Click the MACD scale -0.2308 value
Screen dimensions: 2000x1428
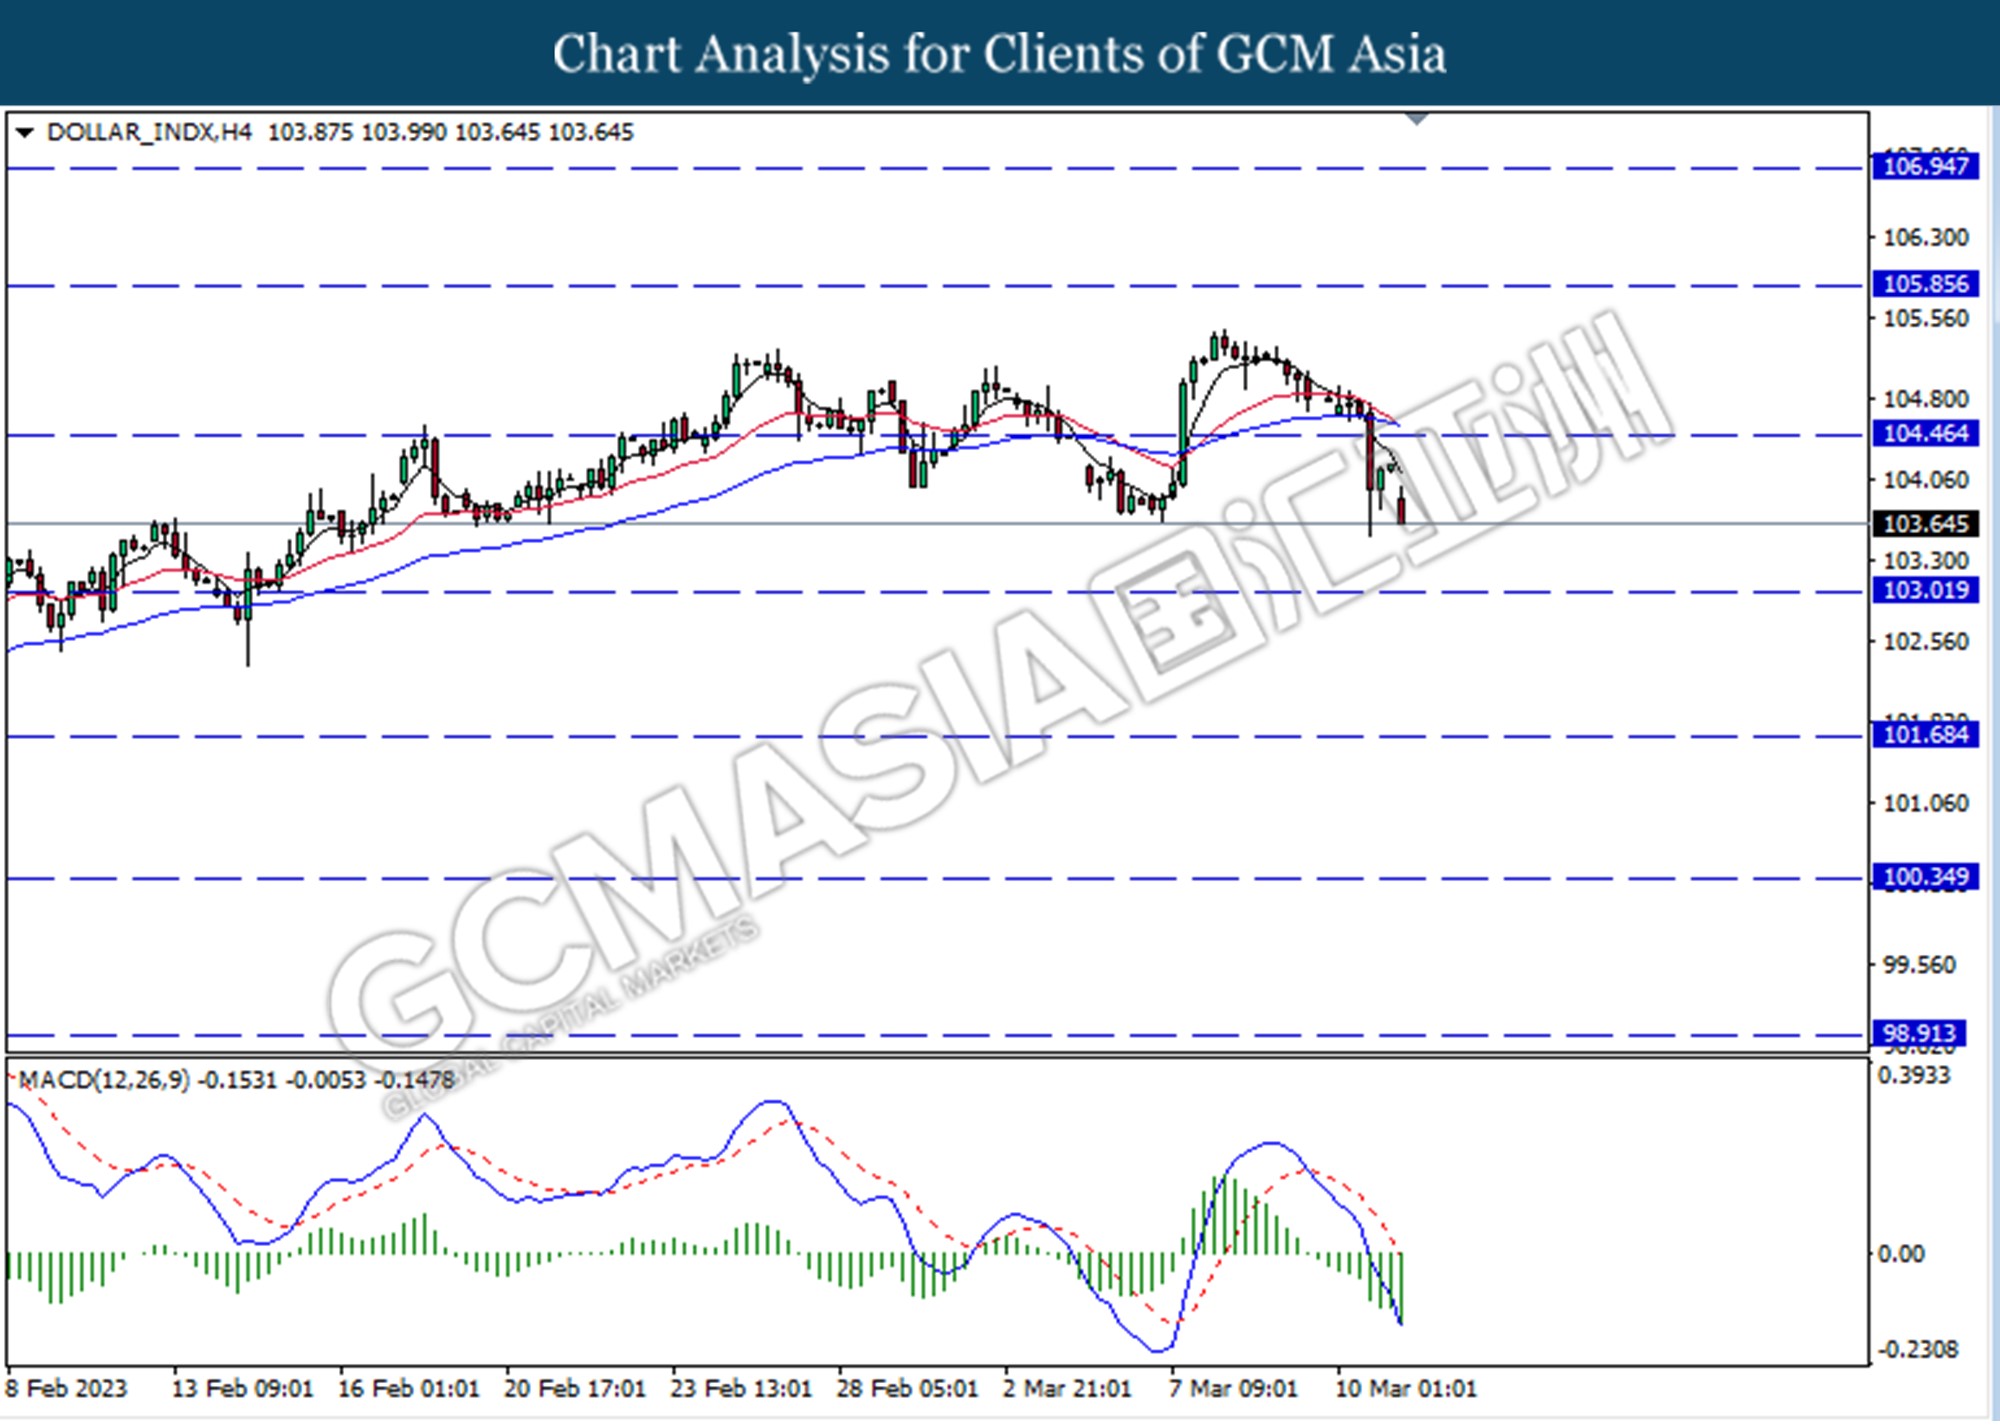pyautogui.click(x=1918, y=1350)
